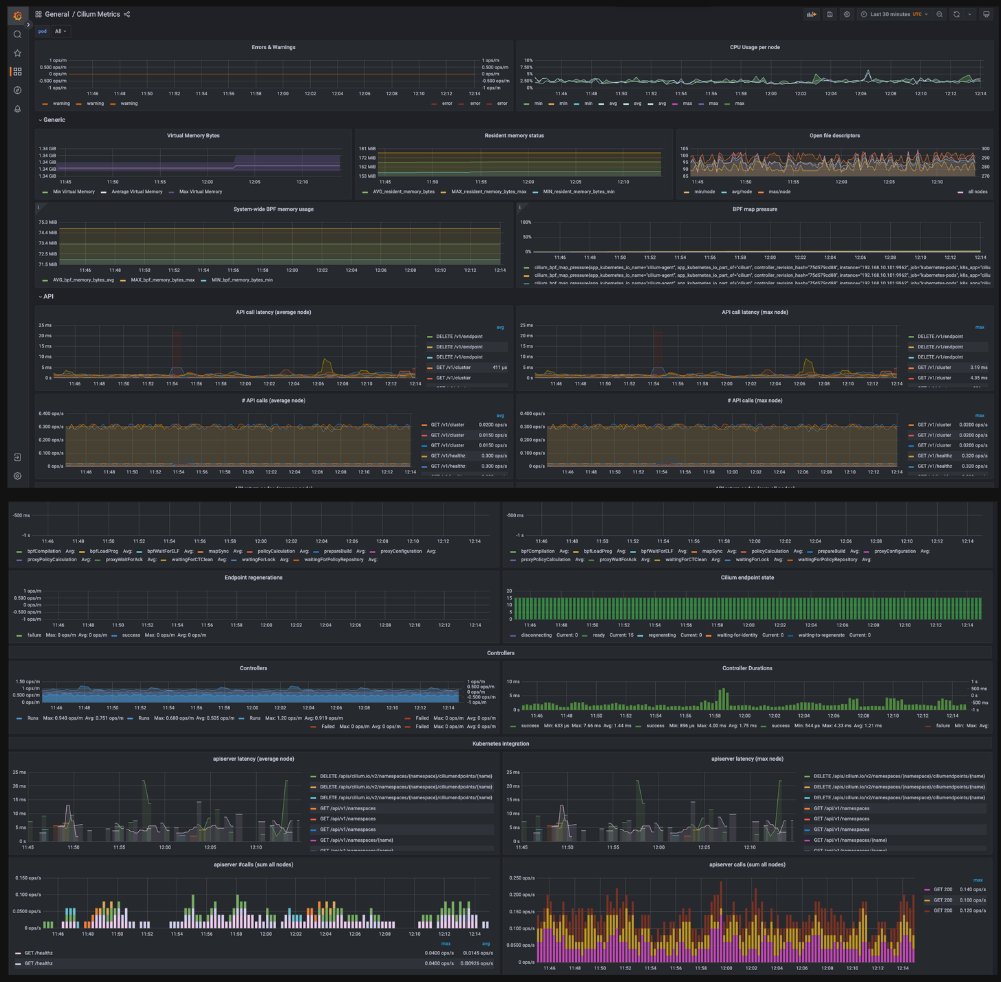
Task: Open the CPU Usage per node panel menu
Action: tap(755, 47)
